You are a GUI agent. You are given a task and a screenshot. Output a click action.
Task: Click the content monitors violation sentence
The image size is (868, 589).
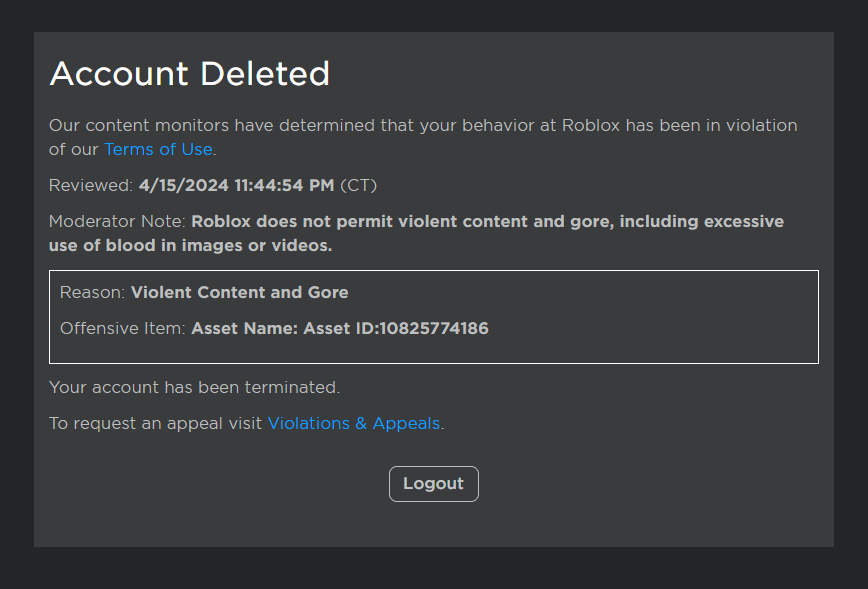click(x=423, y=137)
